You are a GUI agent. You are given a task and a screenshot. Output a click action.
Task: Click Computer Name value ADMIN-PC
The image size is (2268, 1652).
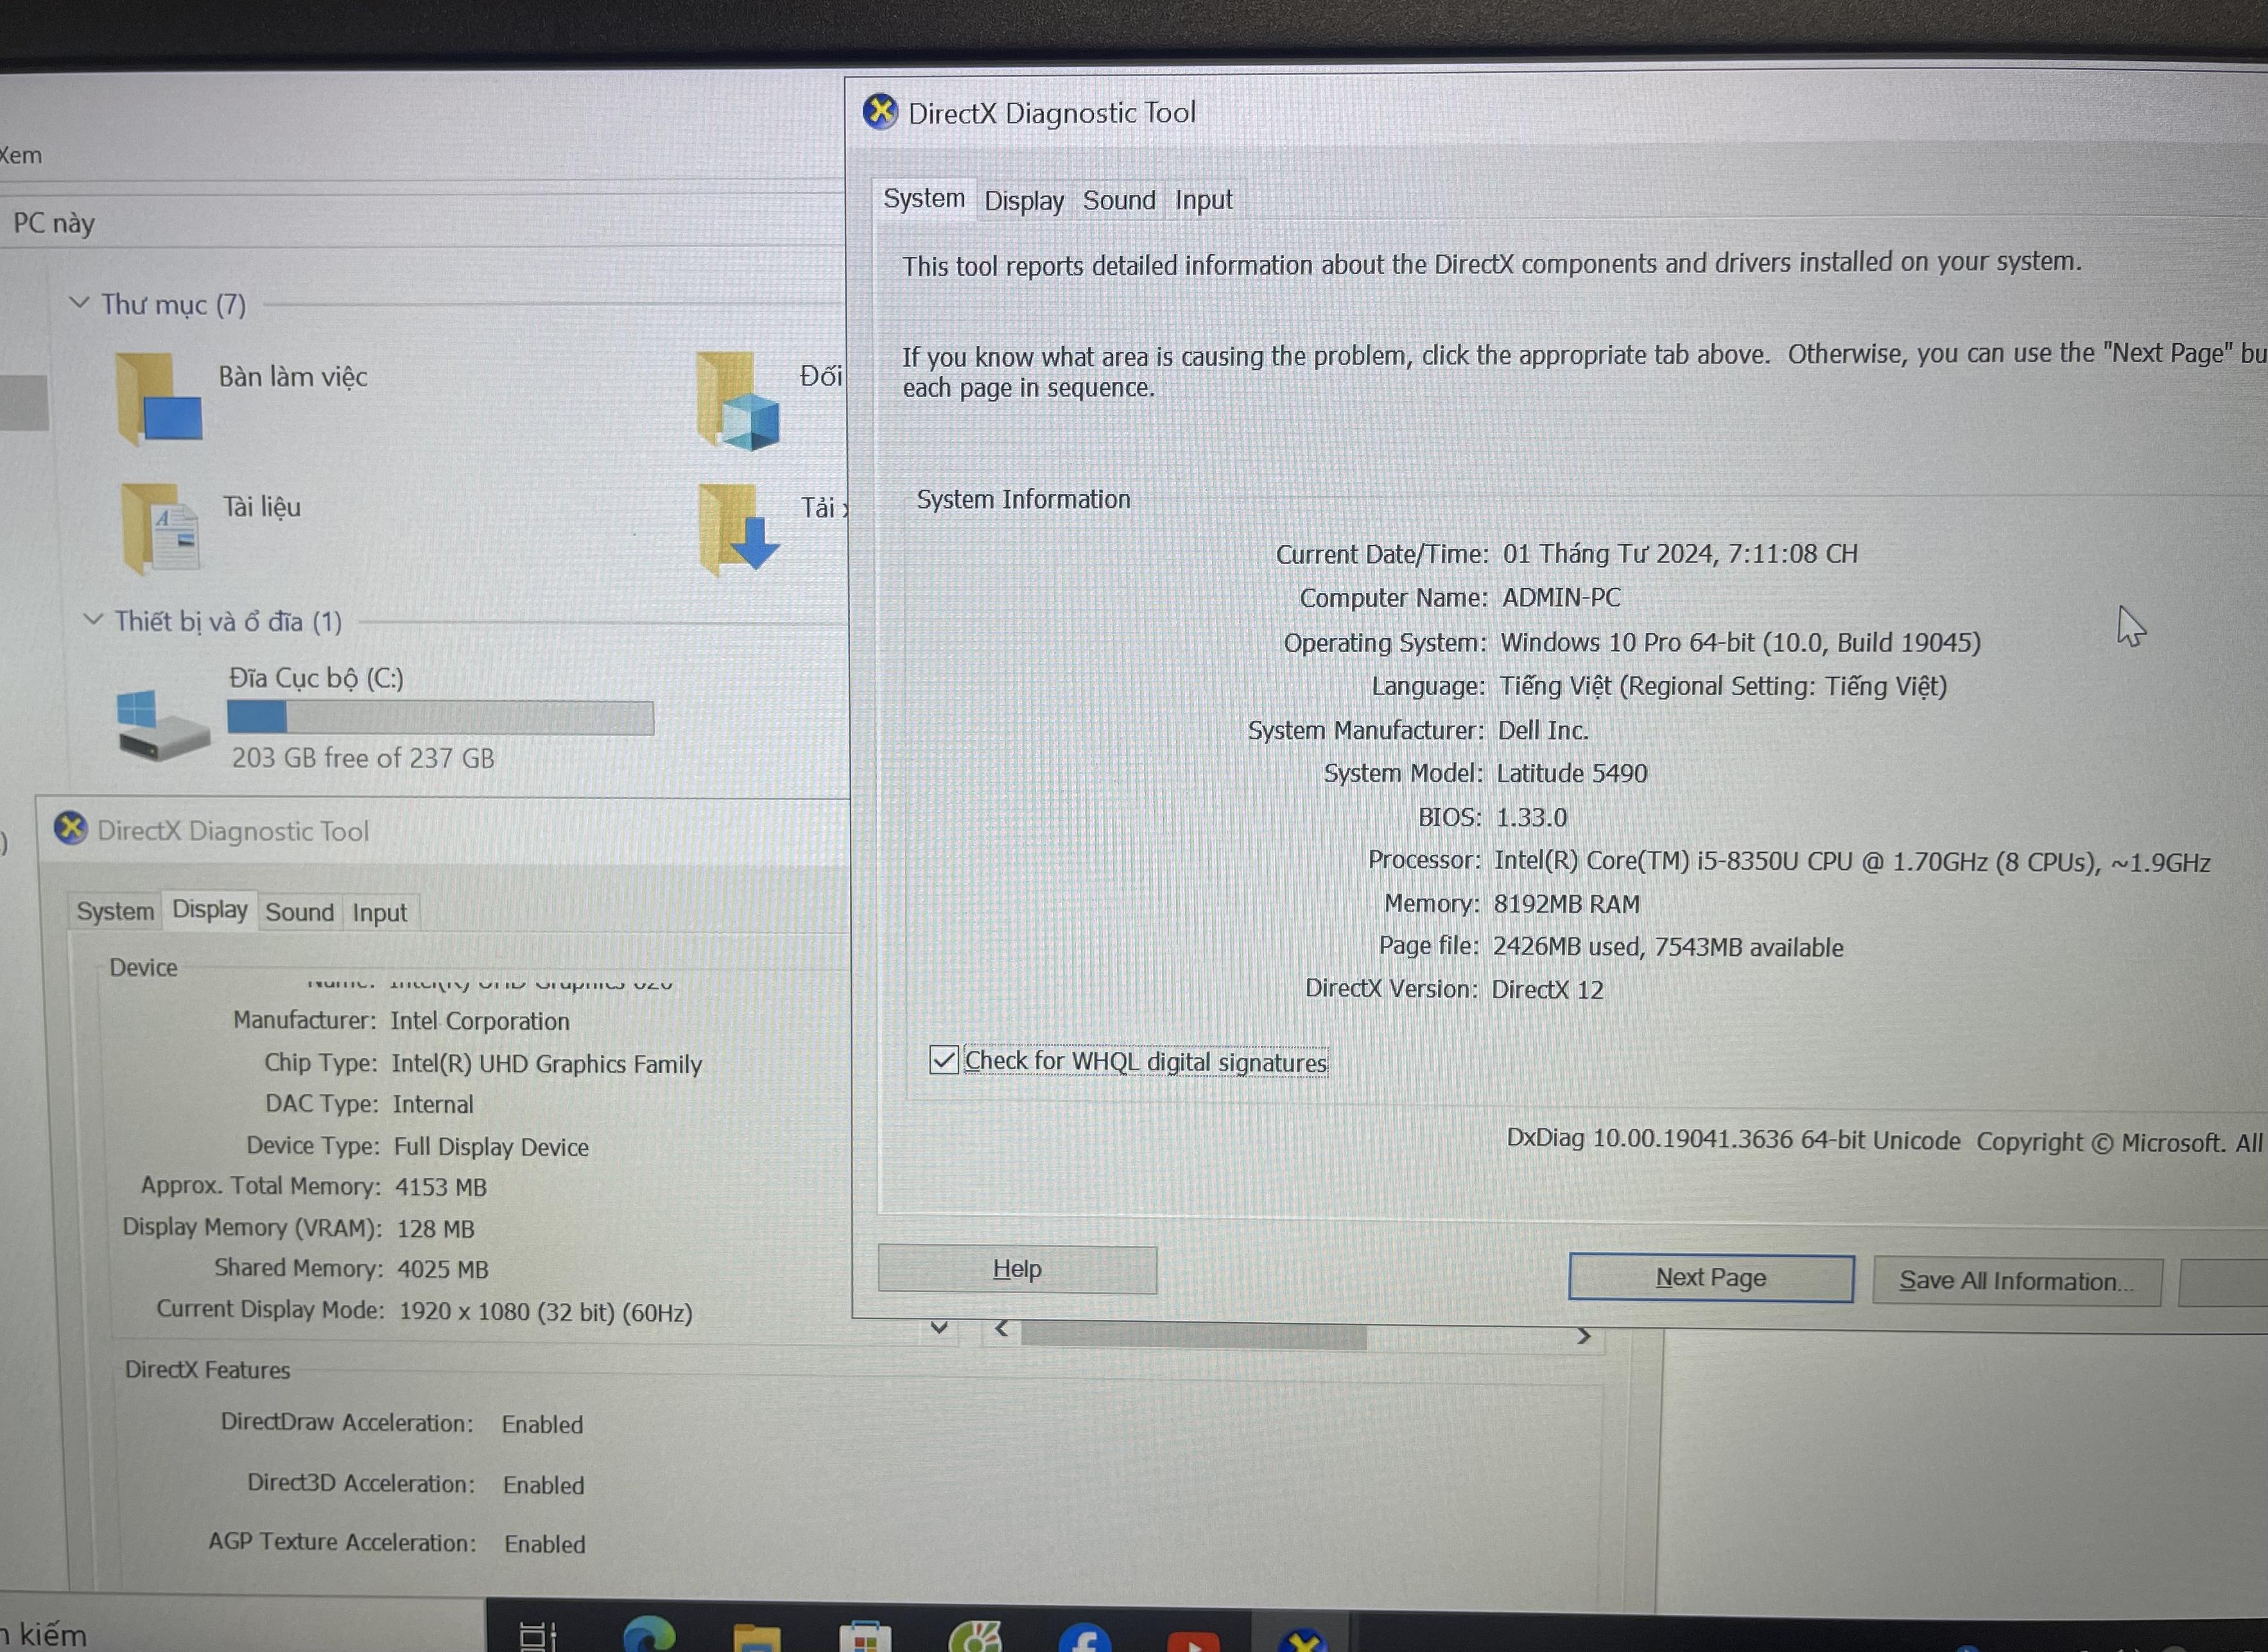tap(1561, 598)
